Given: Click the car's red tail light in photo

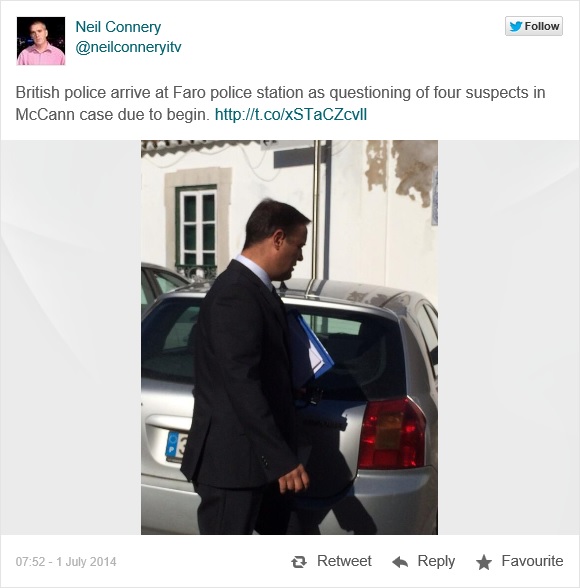Looking at the screenshot, I should tap(392, 433).
